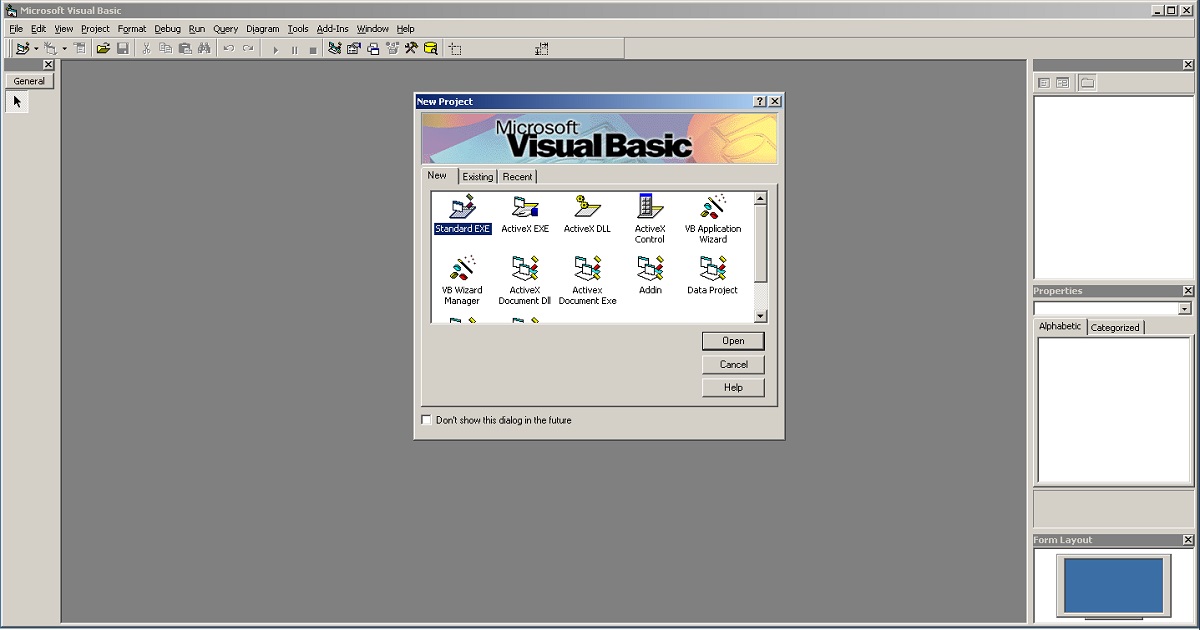The height and width of the screenshot is (630, 1200).
Task: Switch to the Existing tab
Action: (x=478, y=177)
